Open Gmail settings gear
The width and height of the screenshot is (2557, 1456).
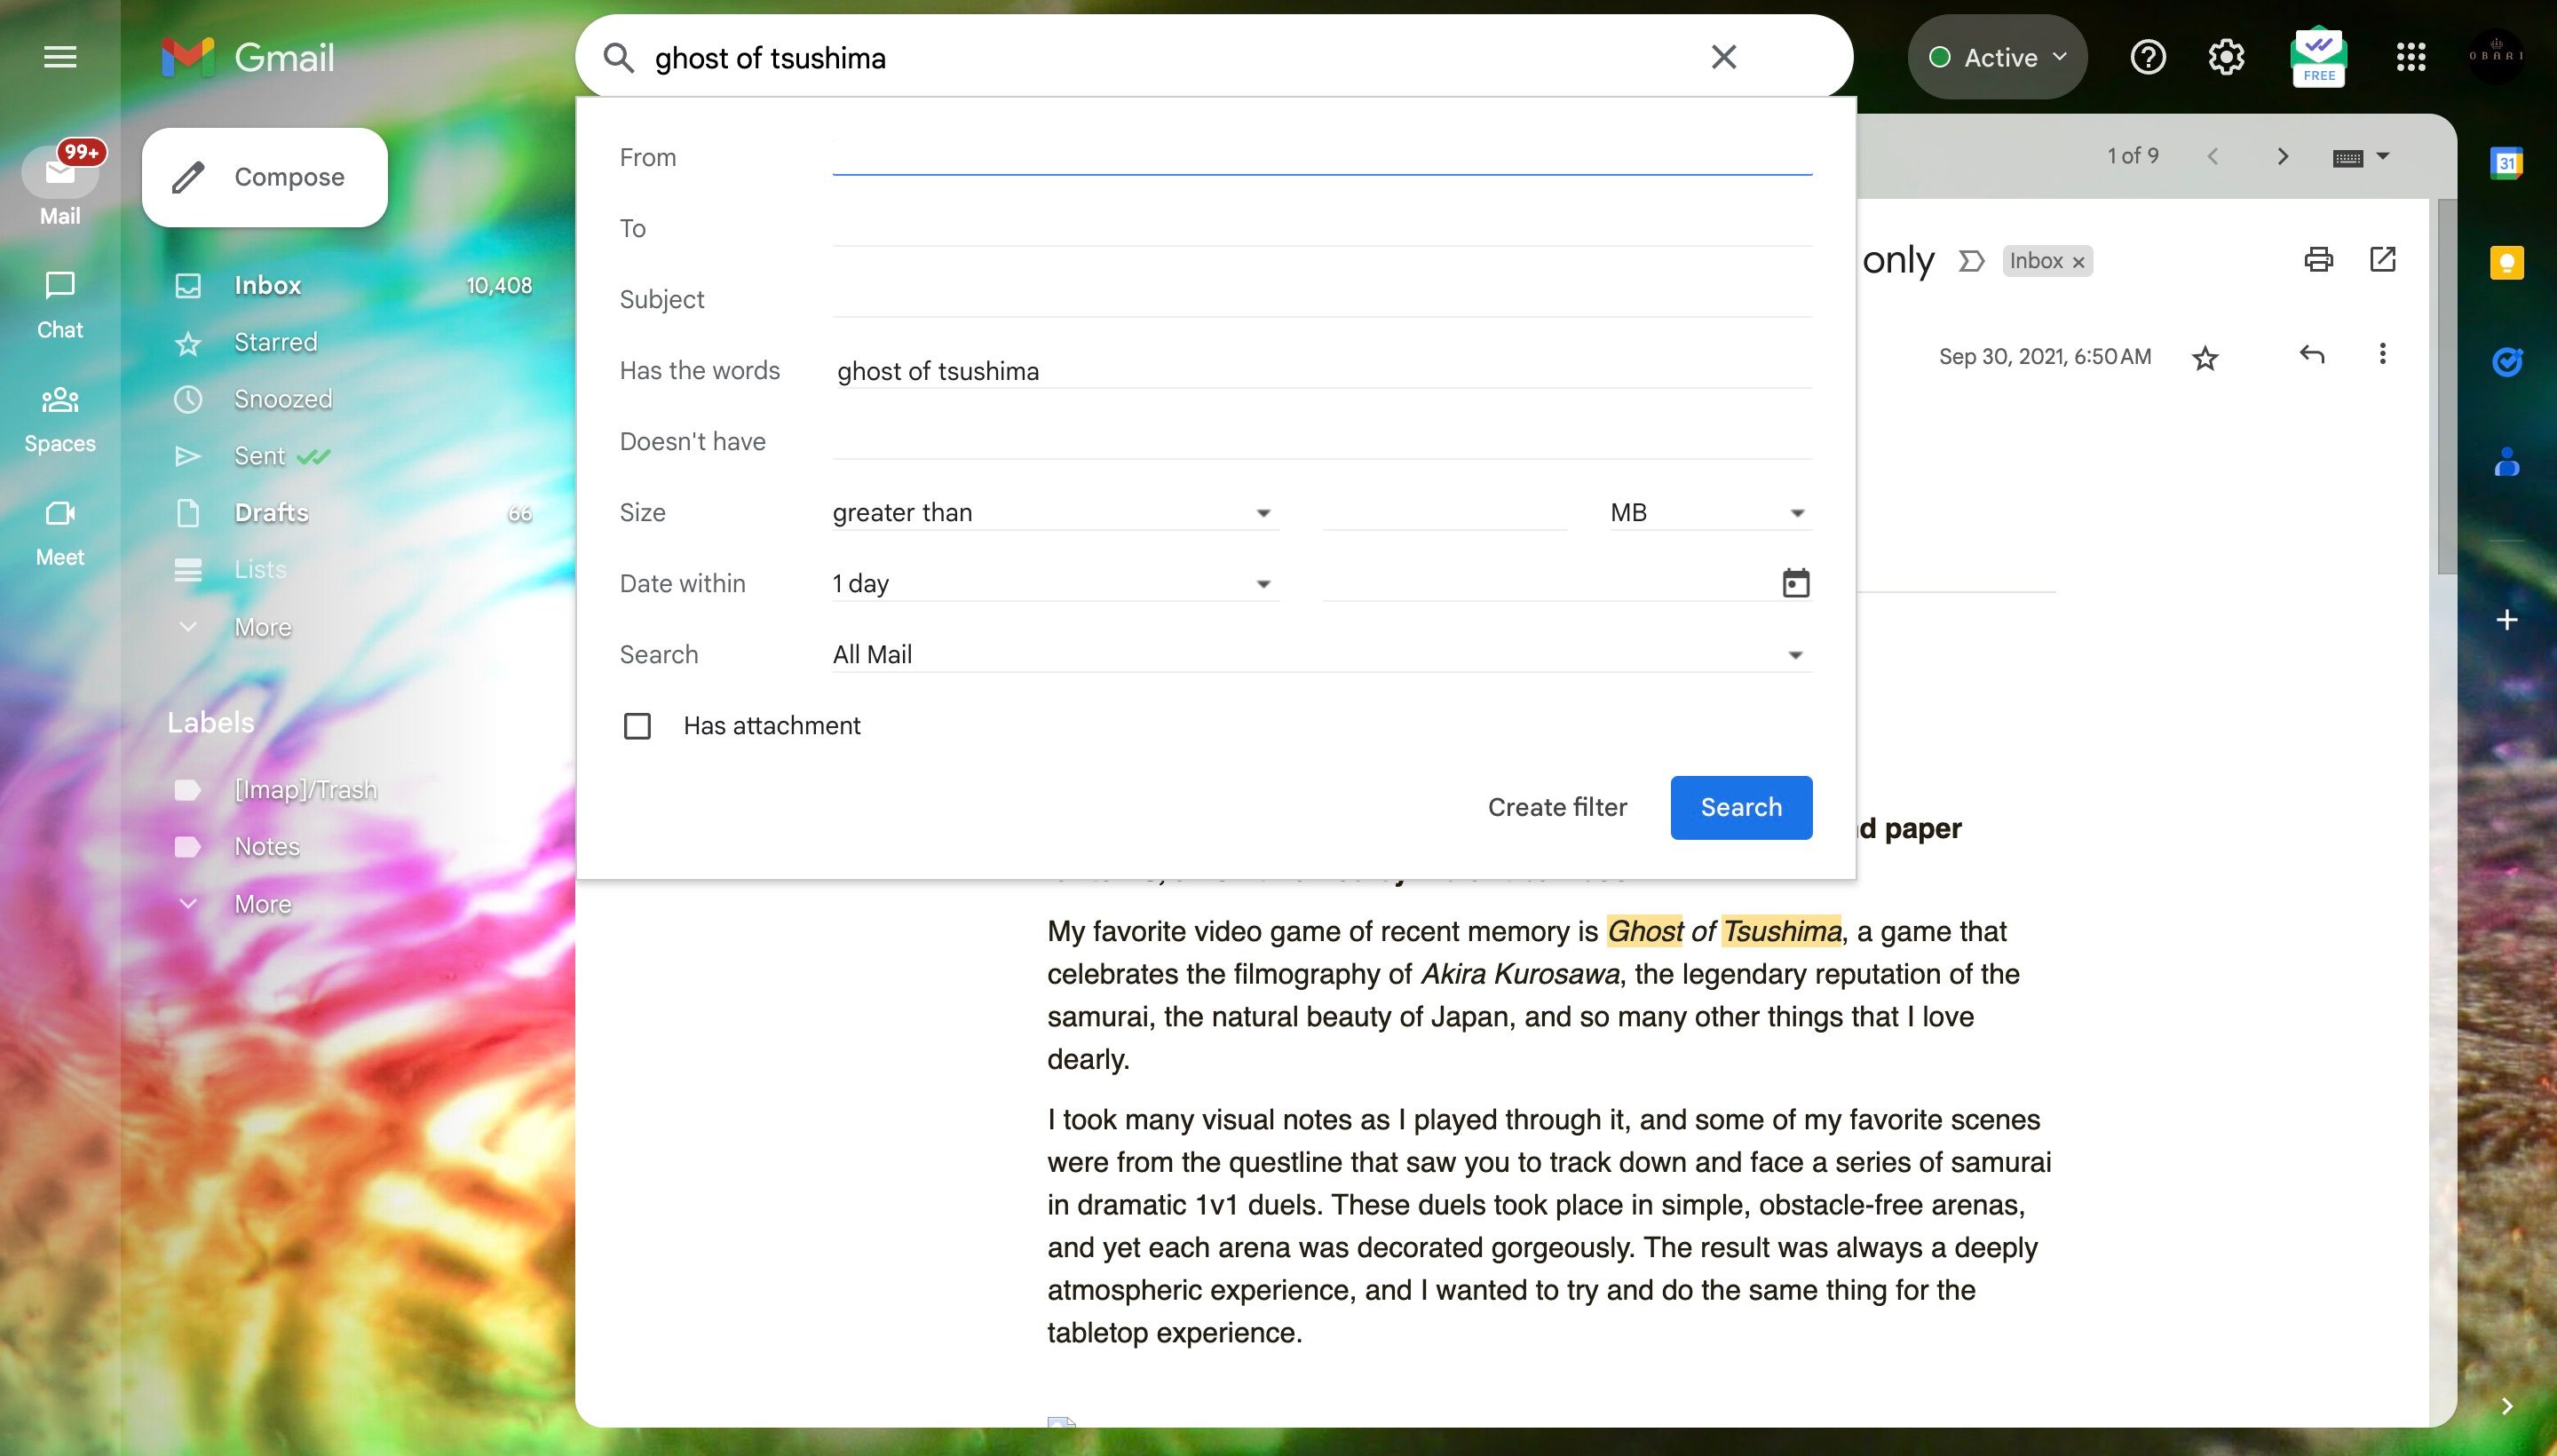[x=2226, y=57]
